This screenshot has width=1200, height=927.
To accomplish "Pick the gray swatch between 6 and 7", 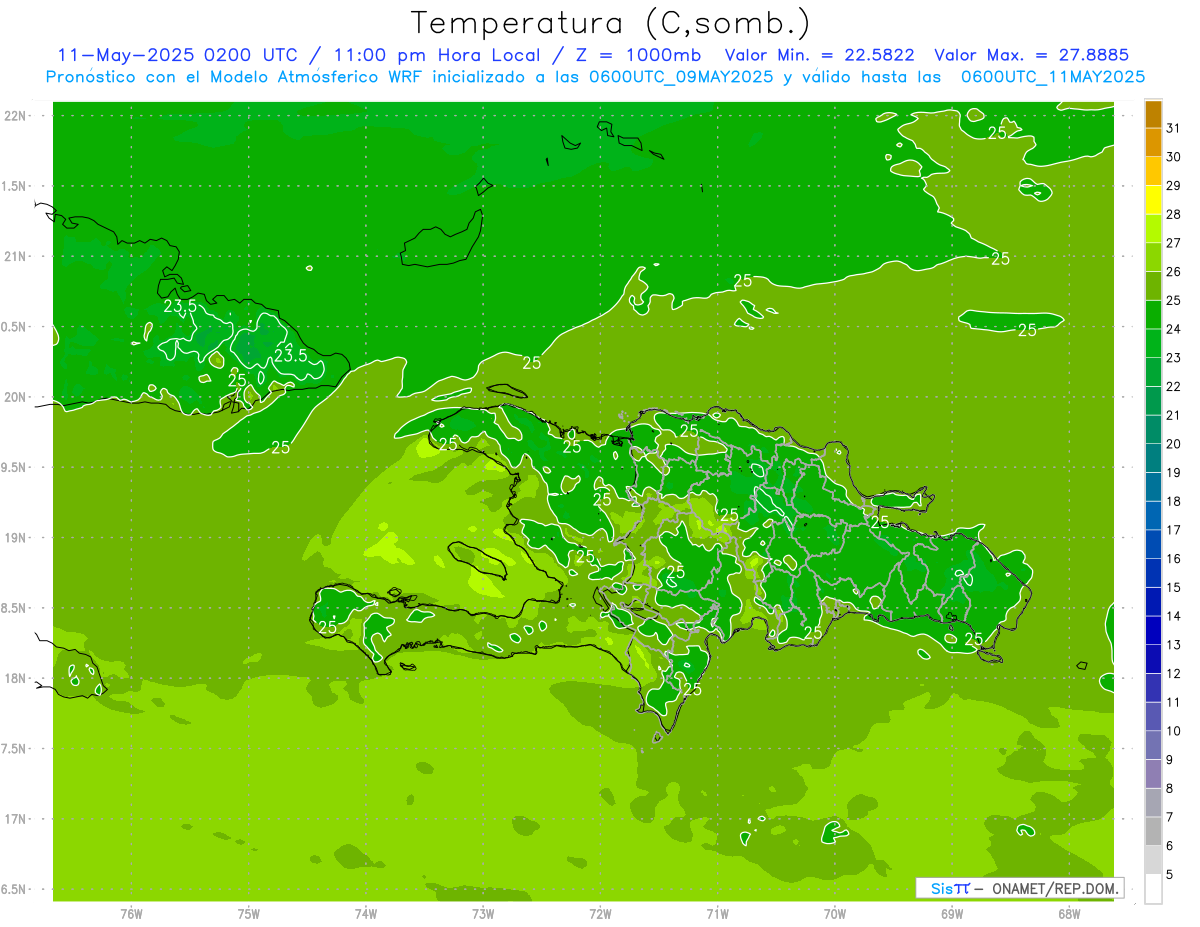I will pos(1153,832).
